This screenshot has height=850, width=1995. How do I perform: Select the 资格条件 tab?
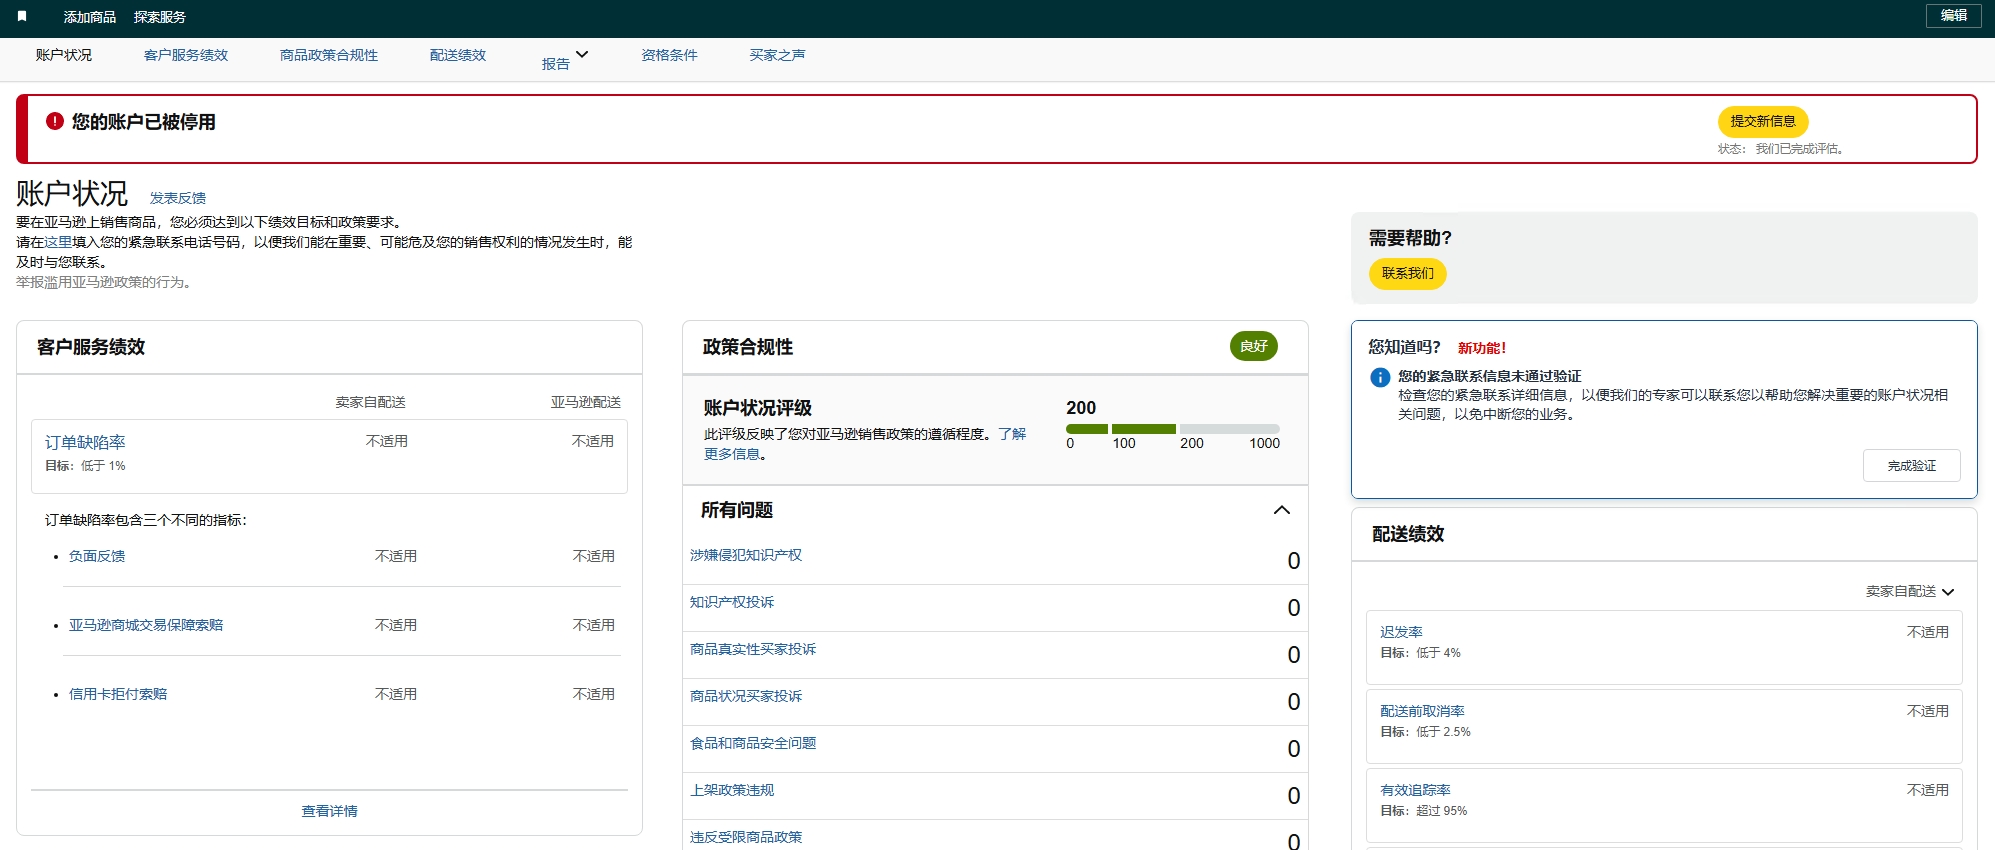click(669, 55)
